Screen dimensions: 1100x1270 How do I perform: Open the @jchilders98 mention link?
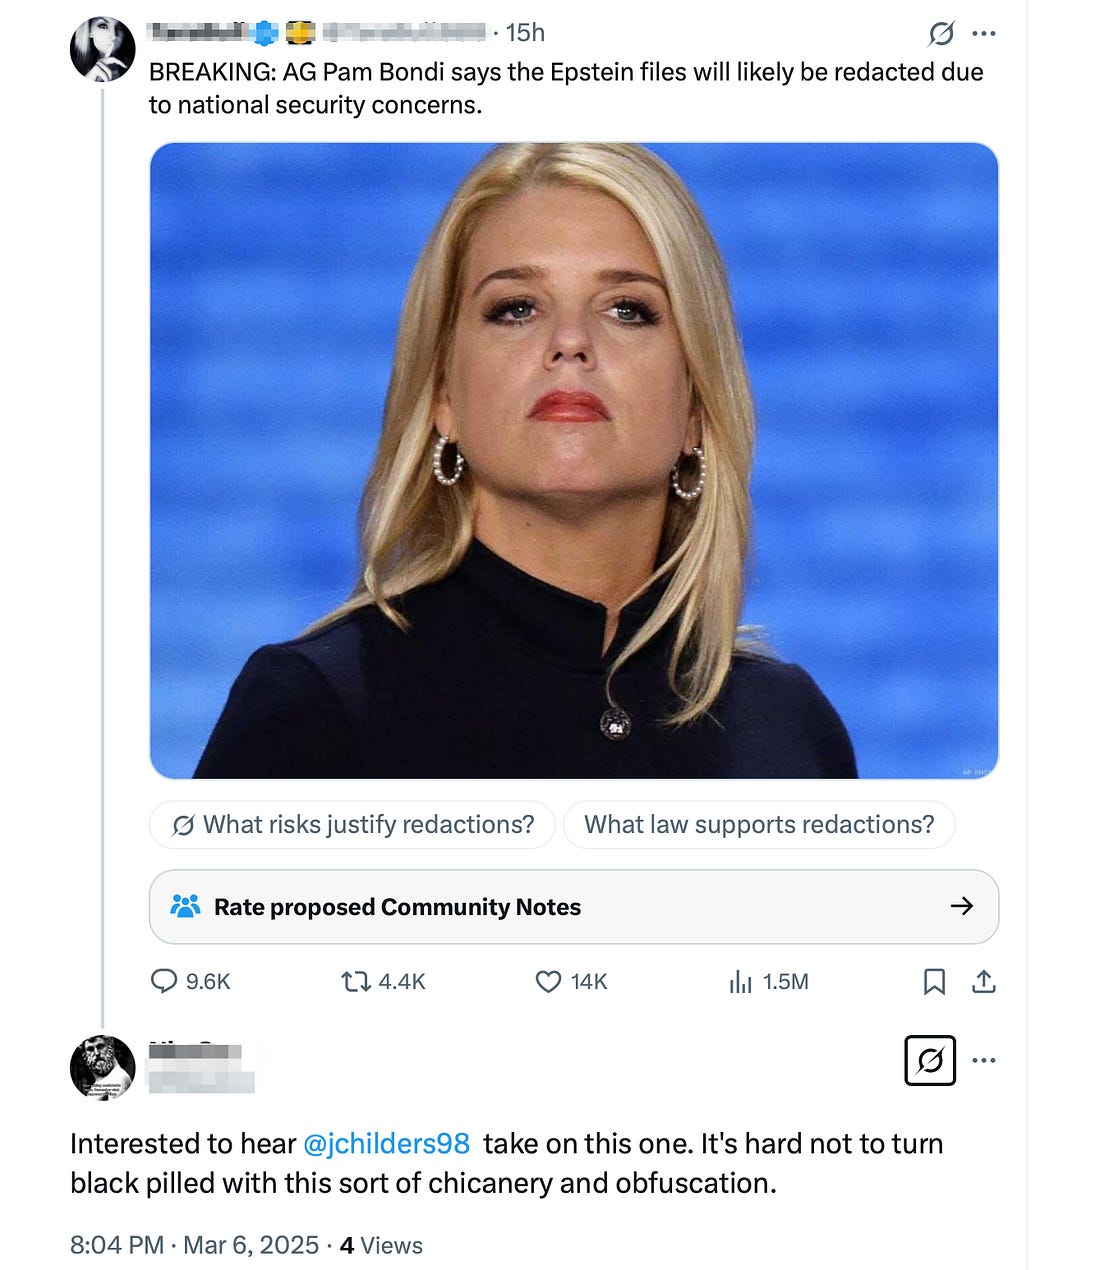click(x=386, y=1143)
